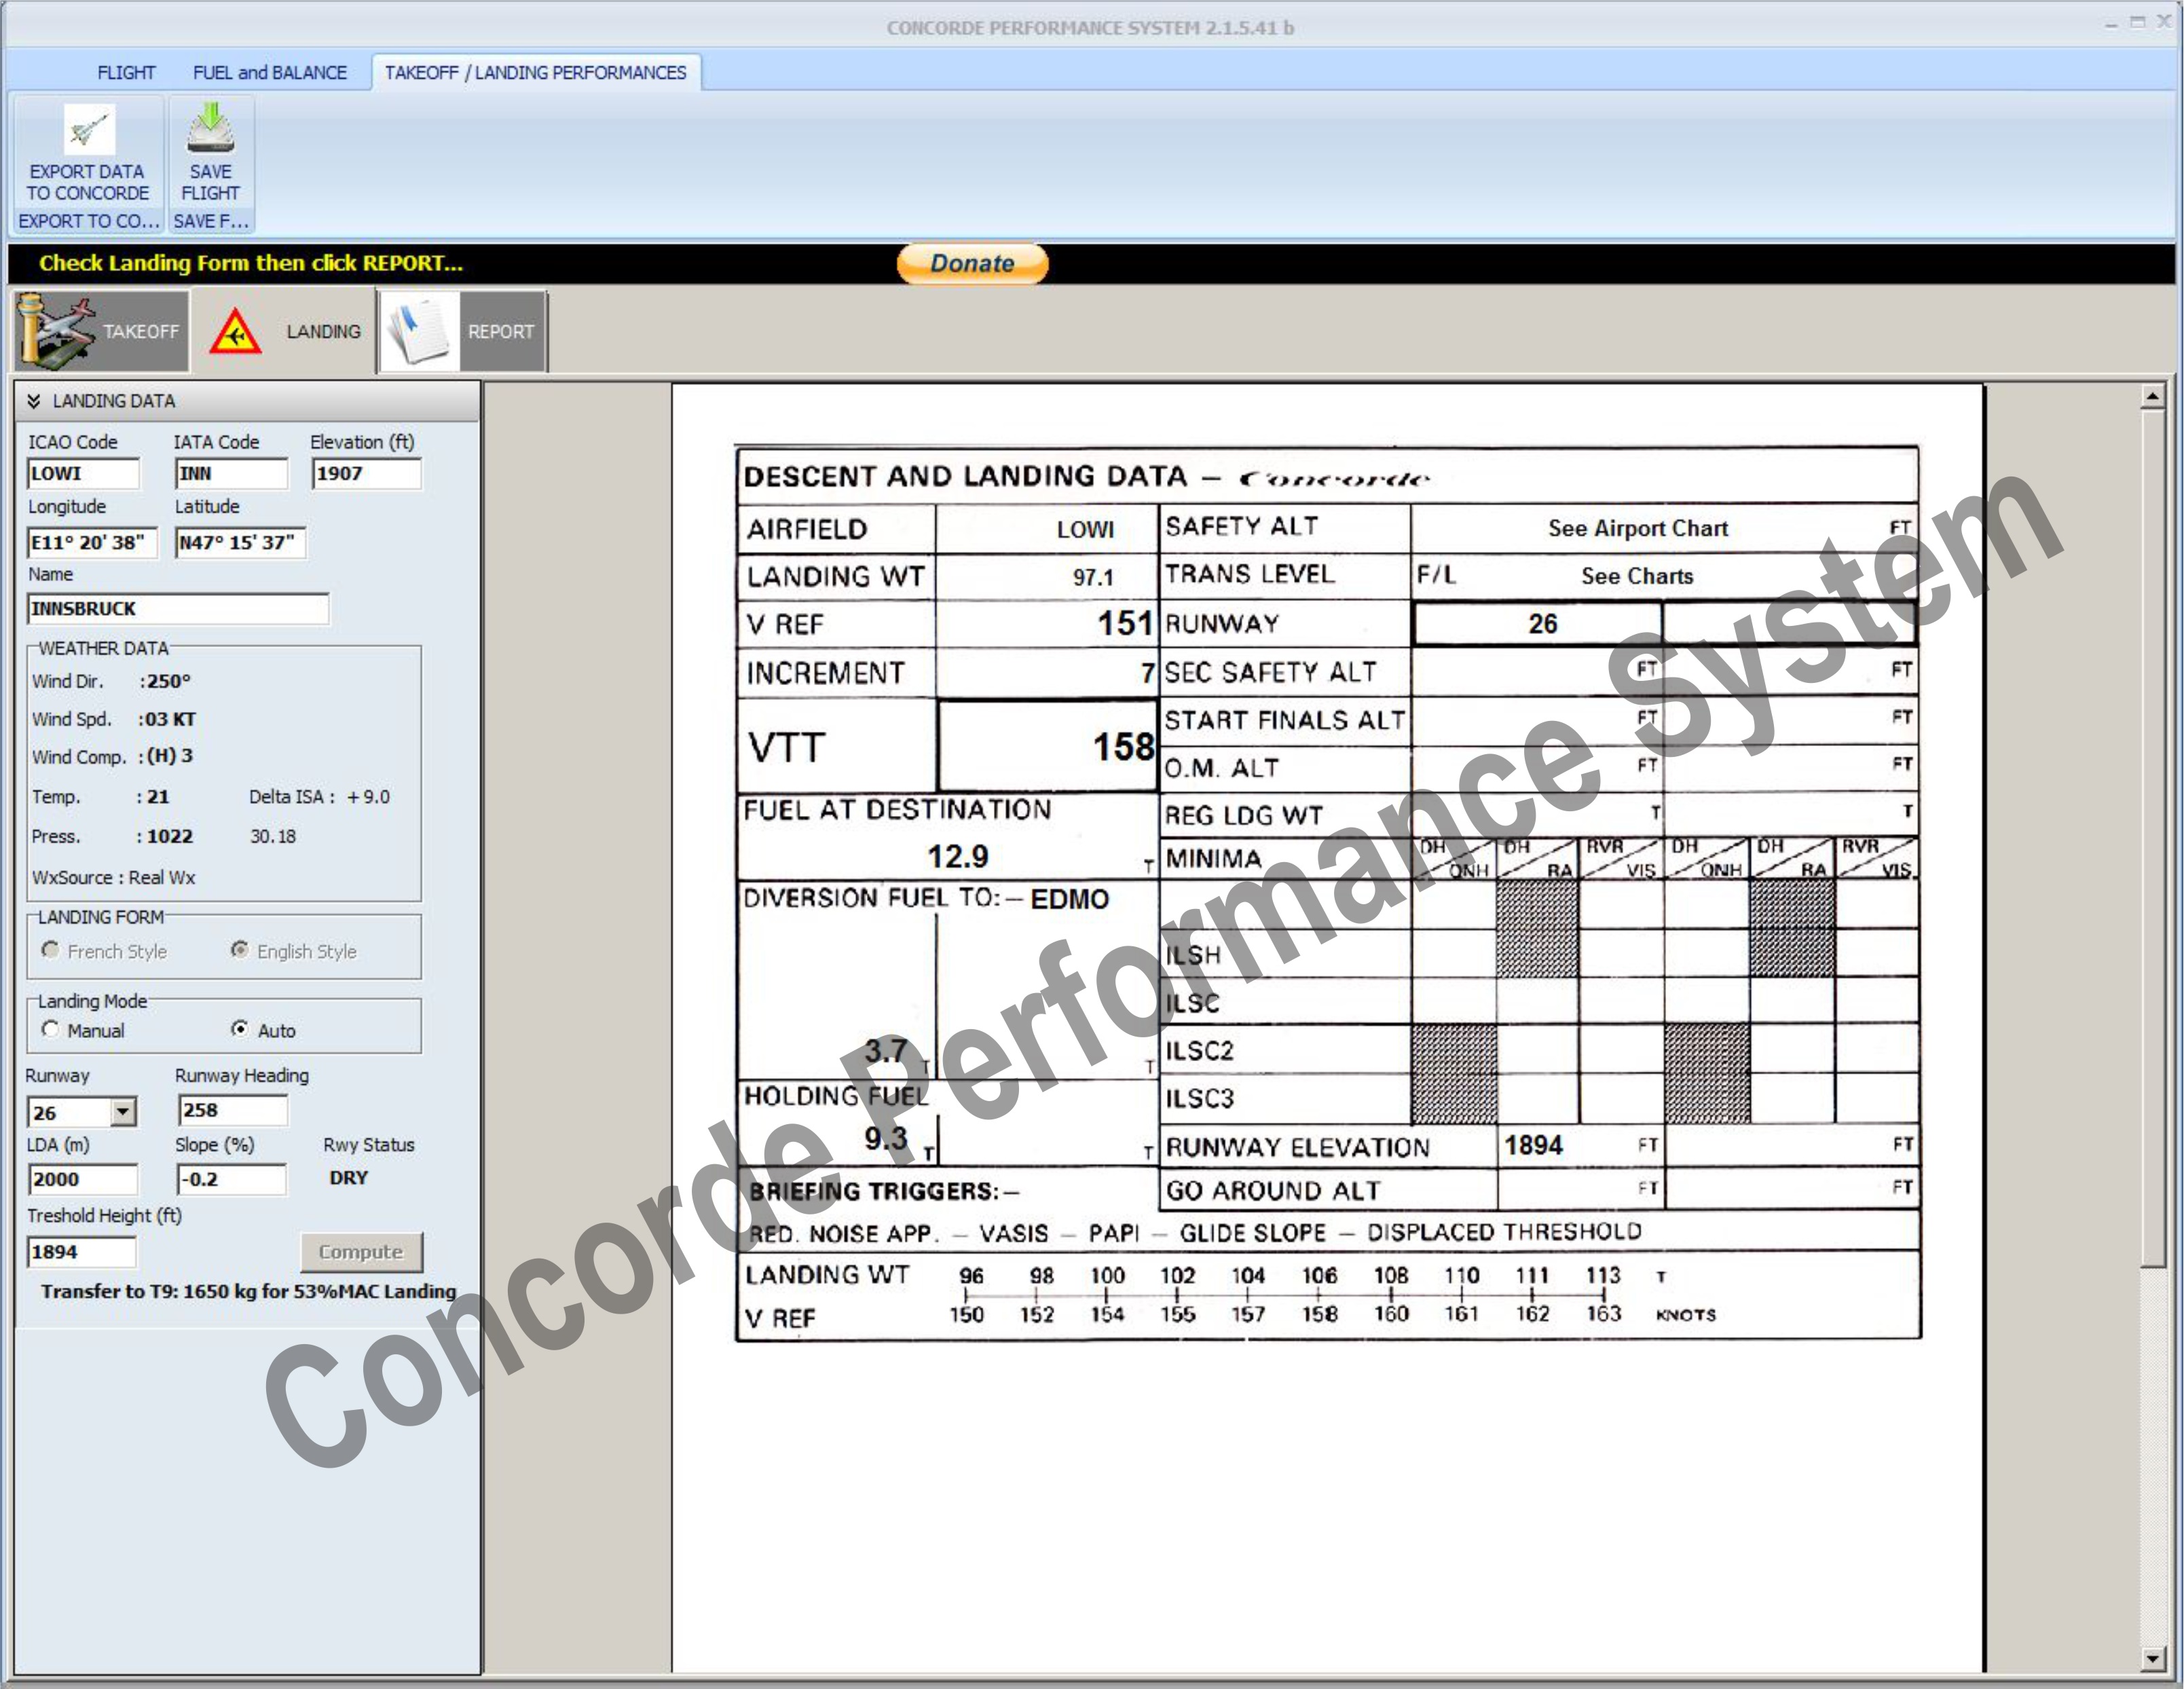This screenshot has width=2184, height=1689.
Task: Switch to the FLIGHT tab
Action: click(x=126, y=73)
